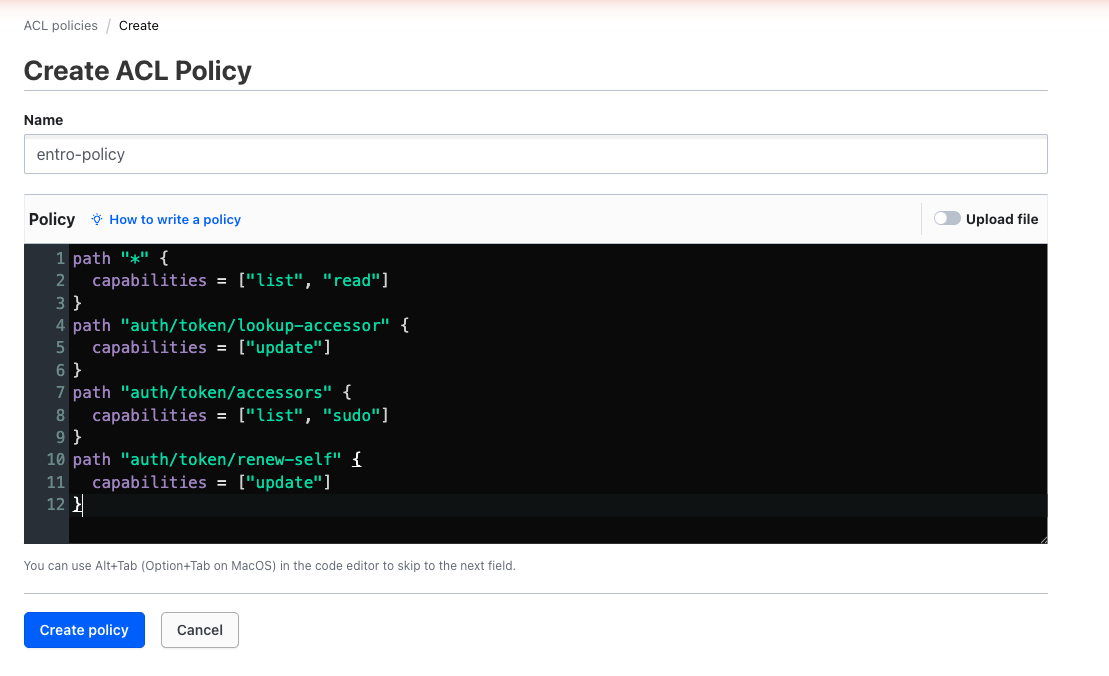Click the closing brace on line 6

[78, 371]
